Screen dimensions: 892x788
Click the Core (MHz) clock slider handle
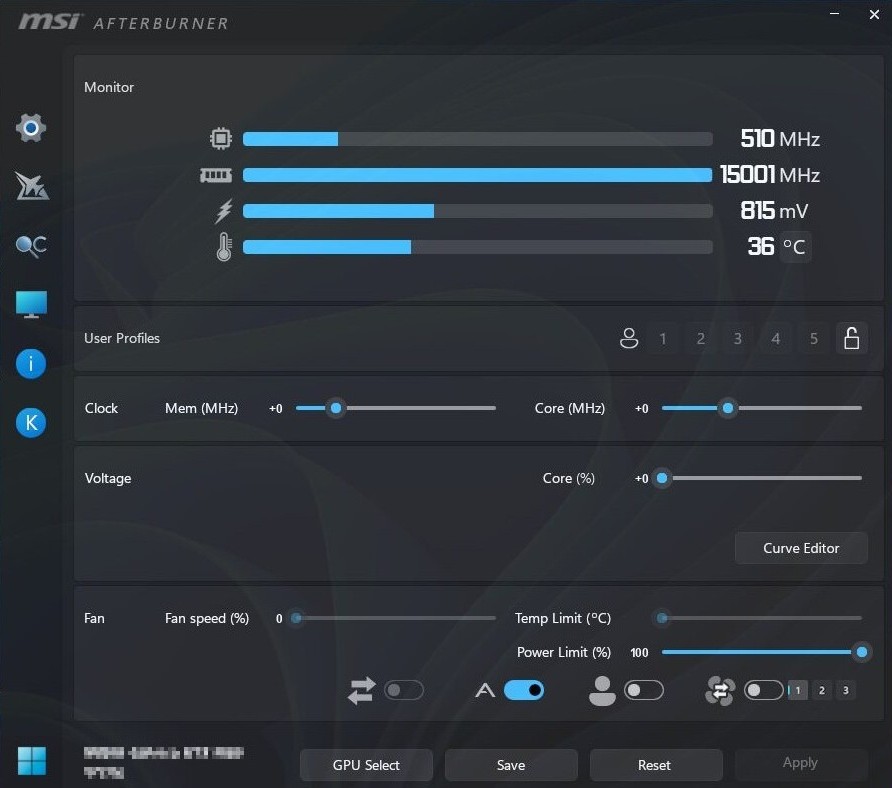(728, 408)
